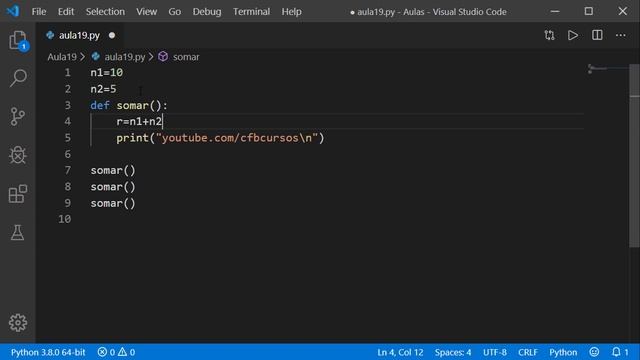
Task: Open the Debug view bug icon
Action: click(18, 155)
